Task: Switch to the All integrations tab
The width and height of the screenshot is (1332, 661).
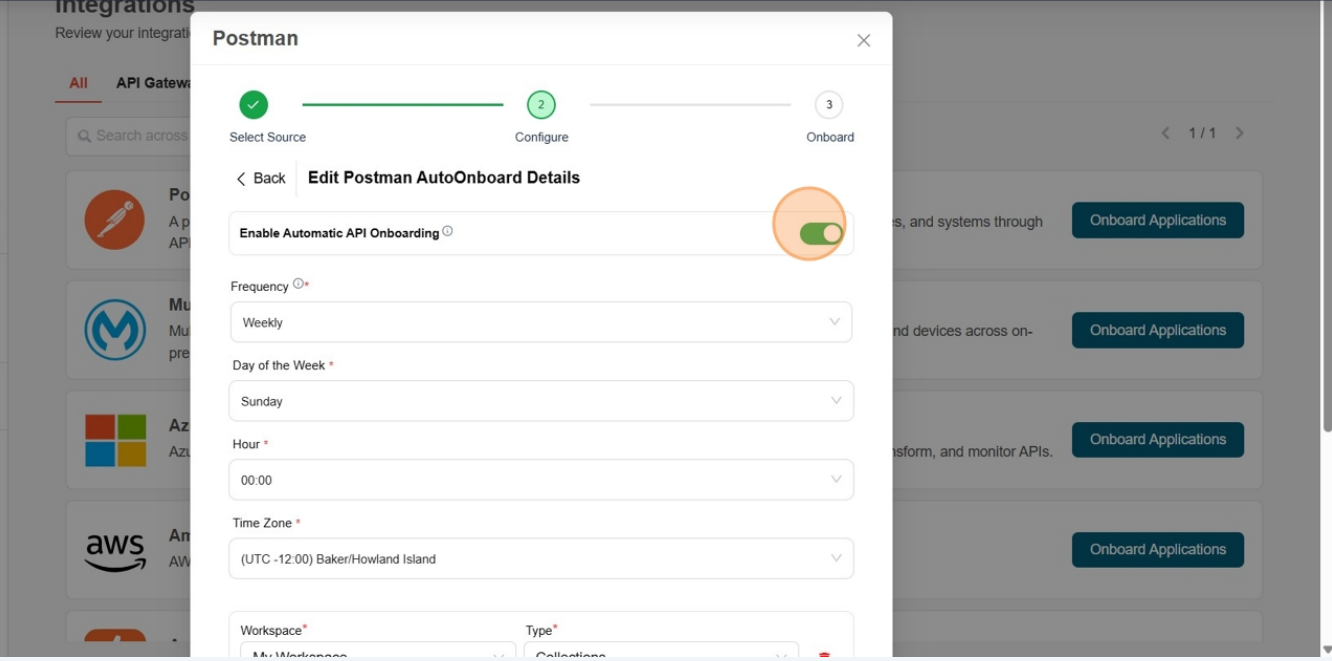Action: (x=78, y=83)
